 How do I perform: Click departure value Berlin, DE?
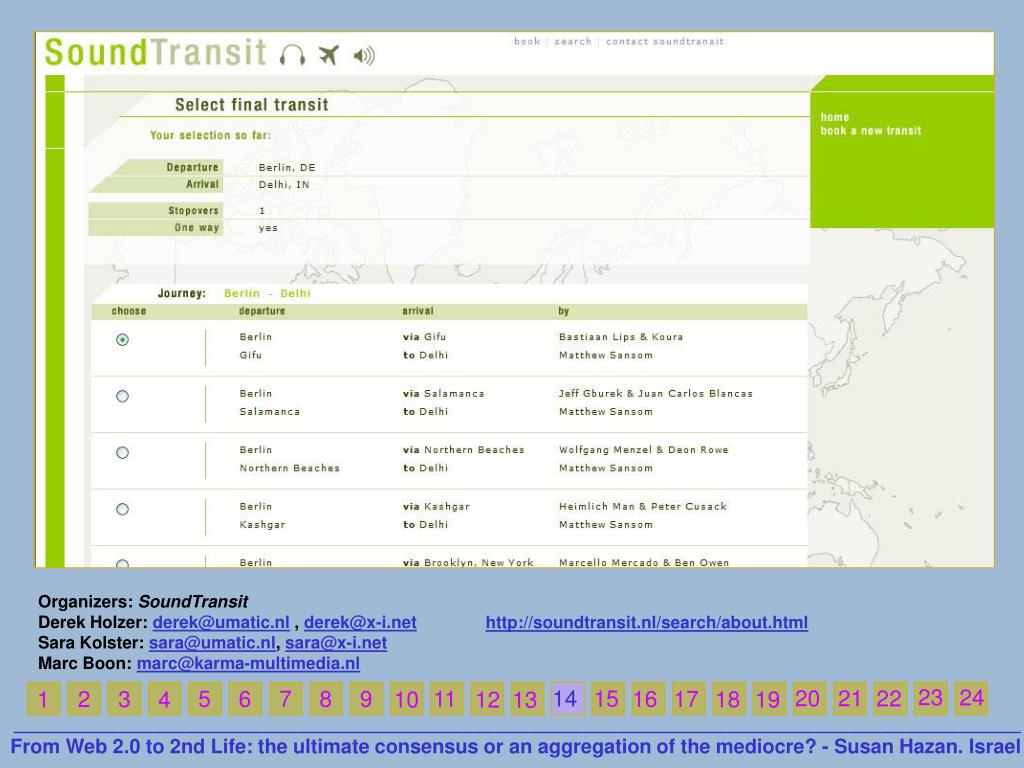click(287, 168)
